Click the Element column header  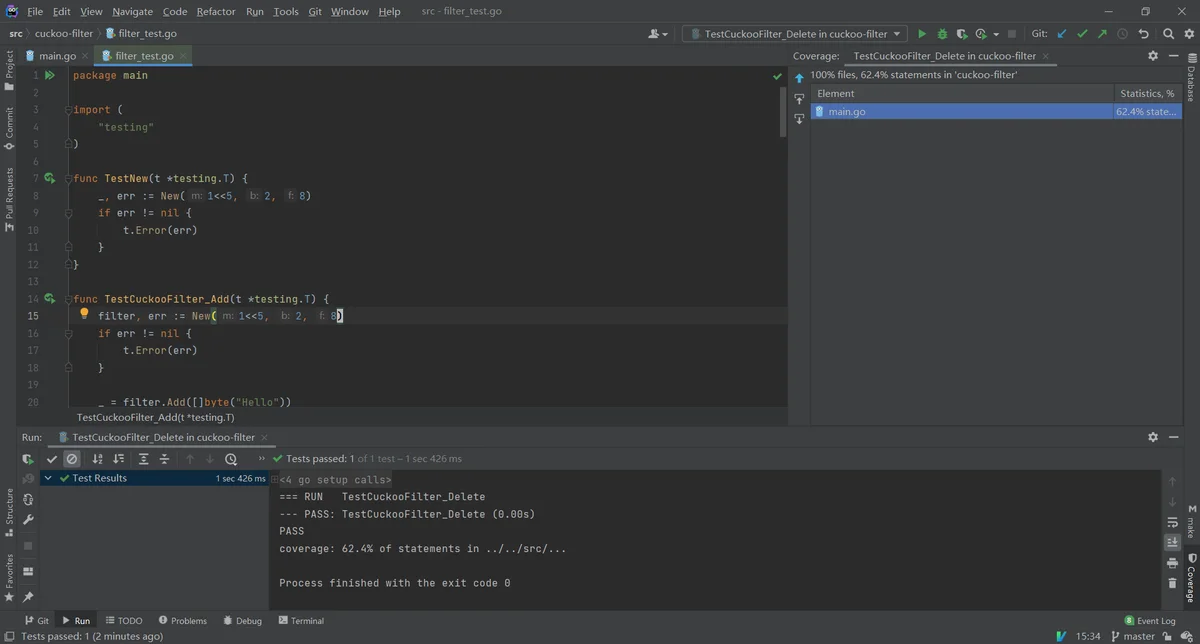coord(962,93)
